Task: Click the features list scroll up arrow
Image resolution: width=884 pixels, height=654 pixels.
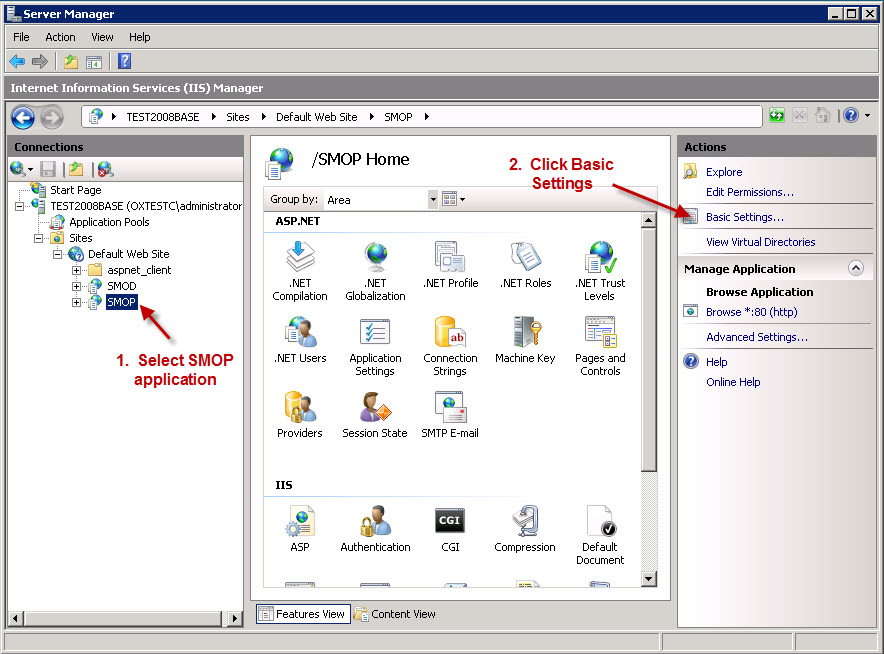Action: click(x=649, y=220)
